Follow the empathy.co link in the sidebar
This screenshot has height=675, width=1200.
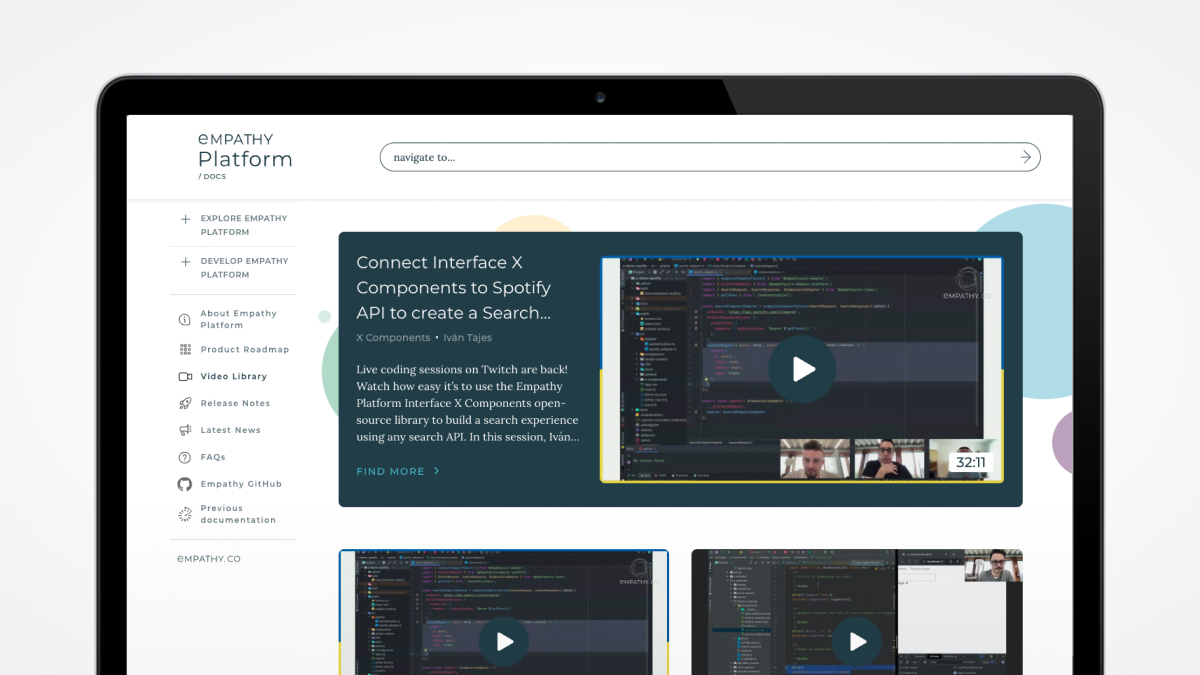(209, 559)
